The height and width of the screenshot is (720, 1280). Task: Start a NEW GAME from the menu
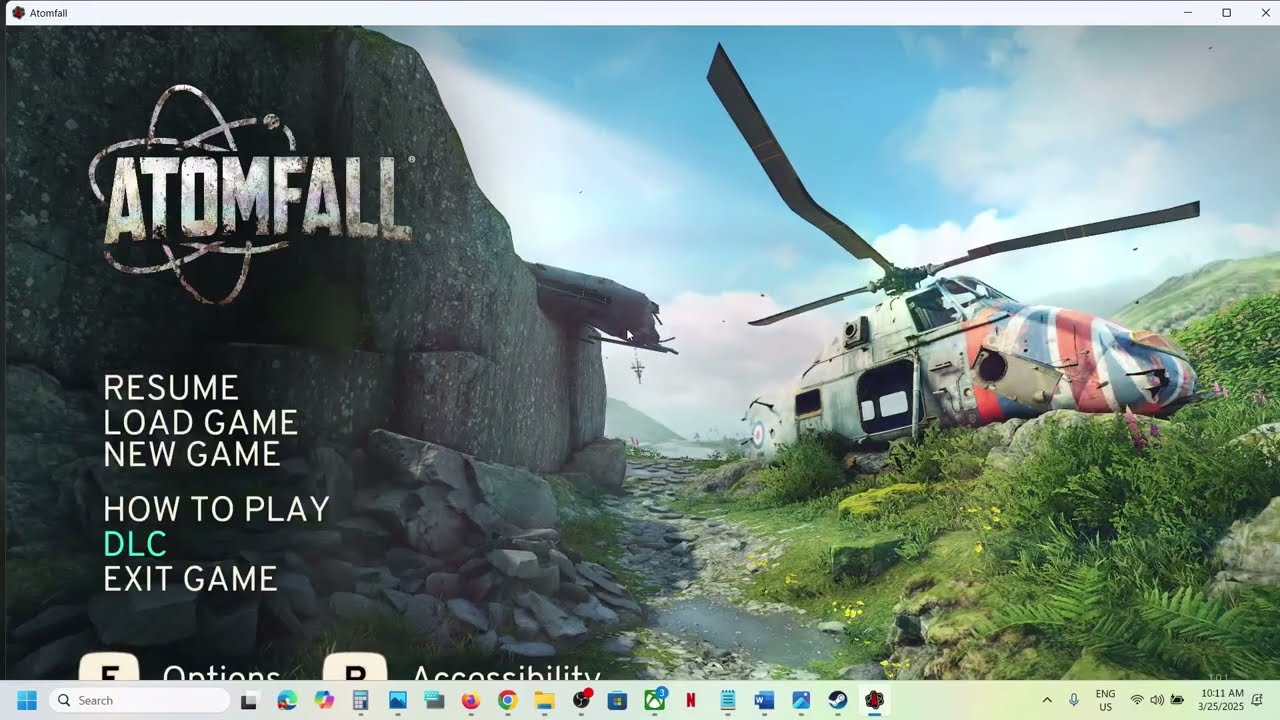click(192, 454)
